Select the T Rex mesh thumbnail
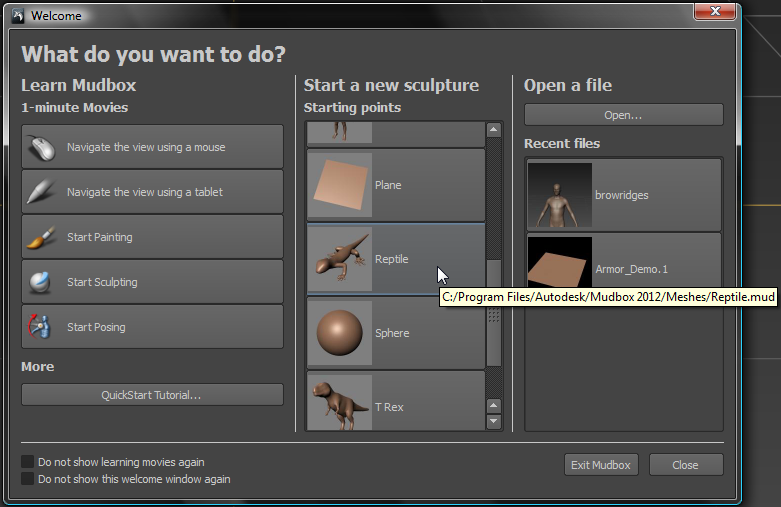The image size is (781, 507). pos(340,402)
